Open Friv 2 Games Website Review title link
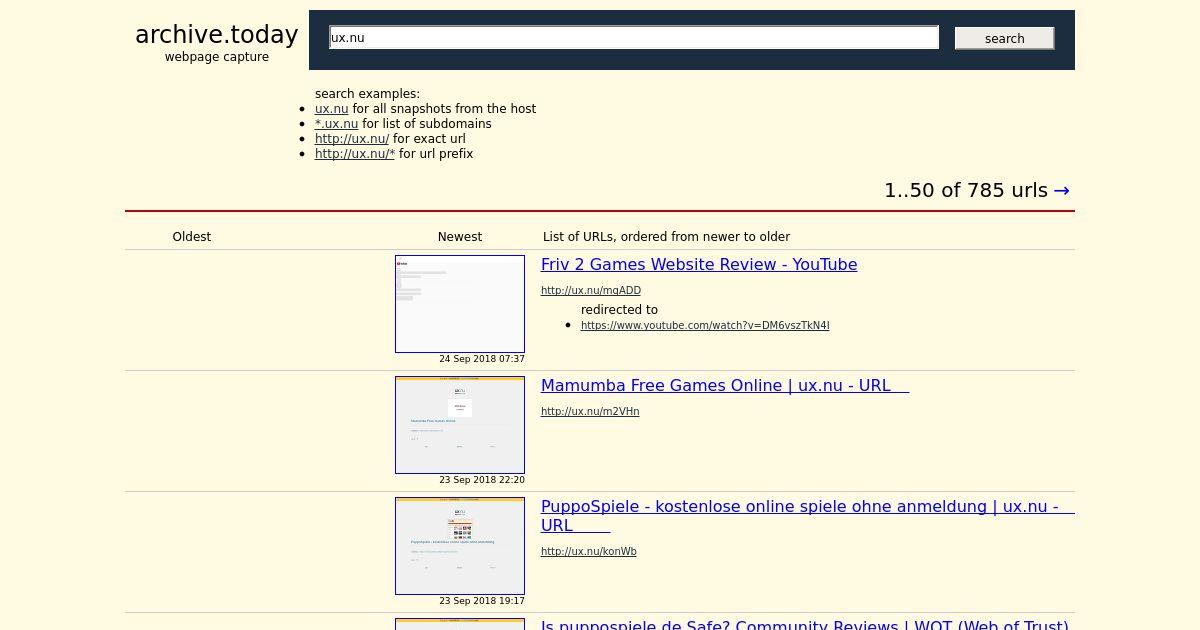 [x=699, y=265]
